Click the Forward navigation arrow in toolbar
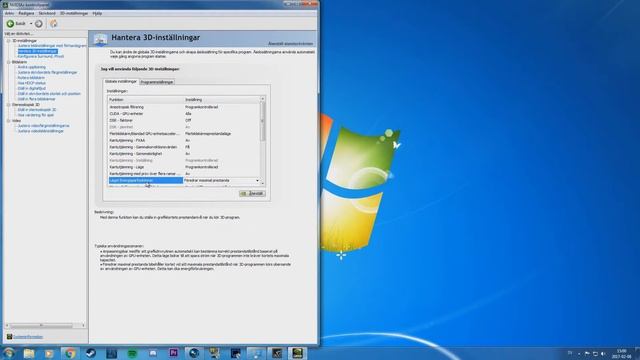 coord(39,24)
